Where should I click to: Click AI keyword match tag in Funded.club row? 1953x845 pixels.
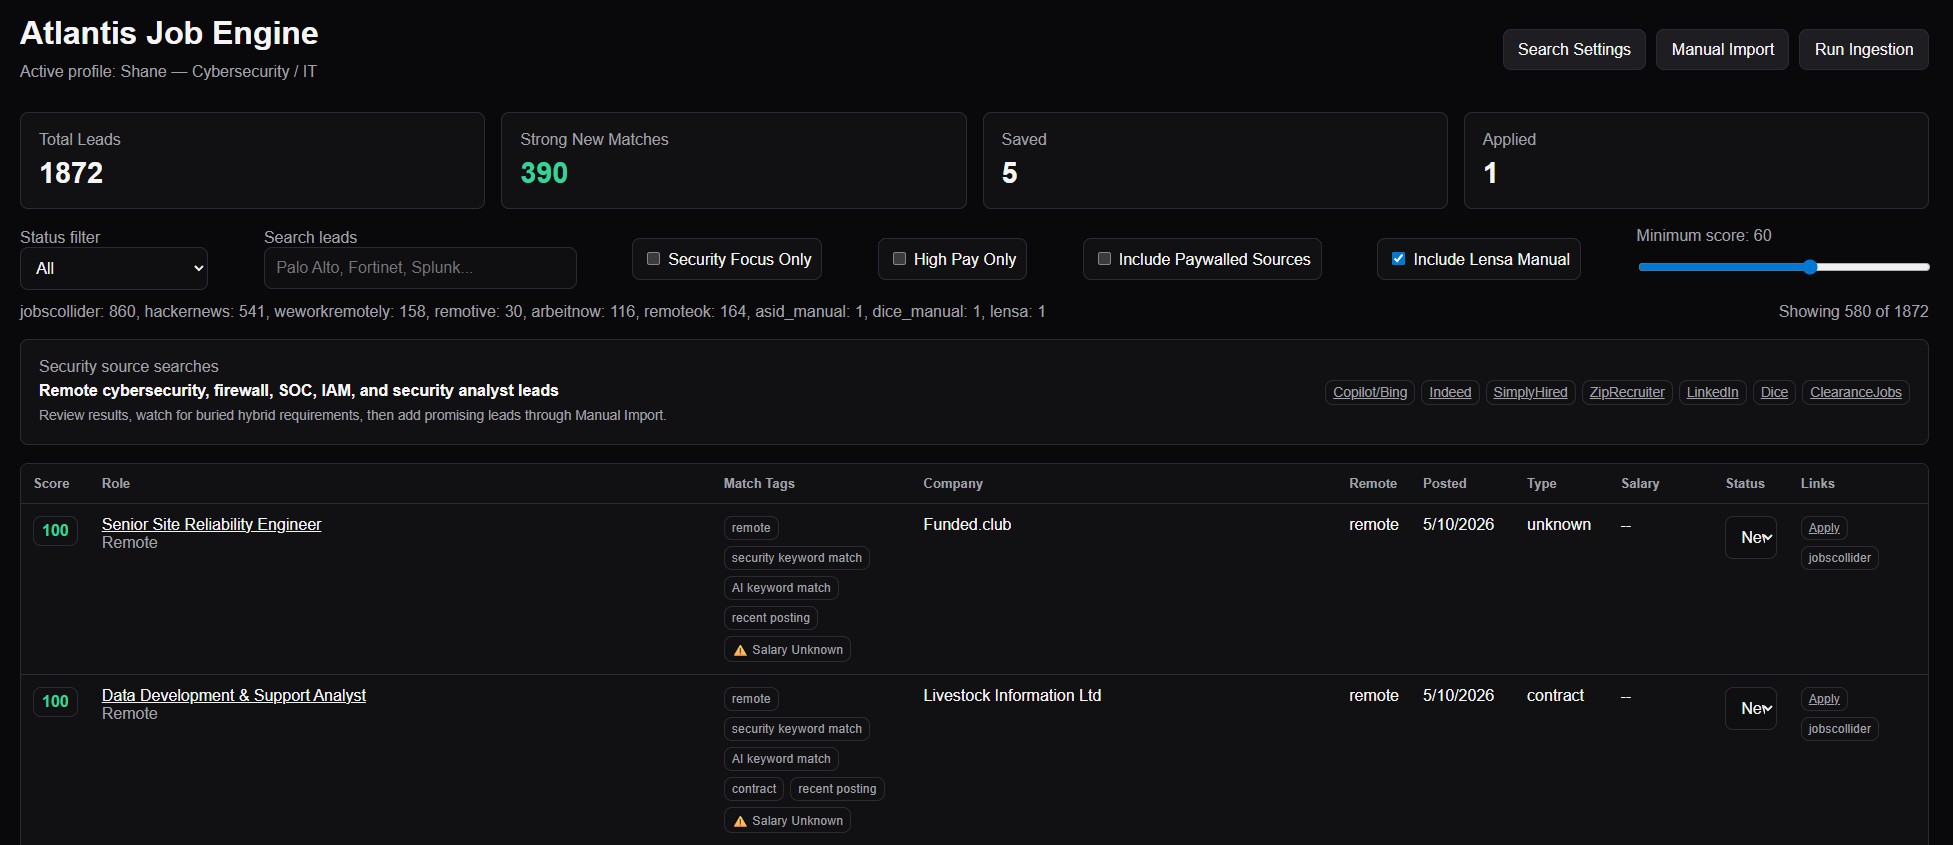[x=781, y=588]
